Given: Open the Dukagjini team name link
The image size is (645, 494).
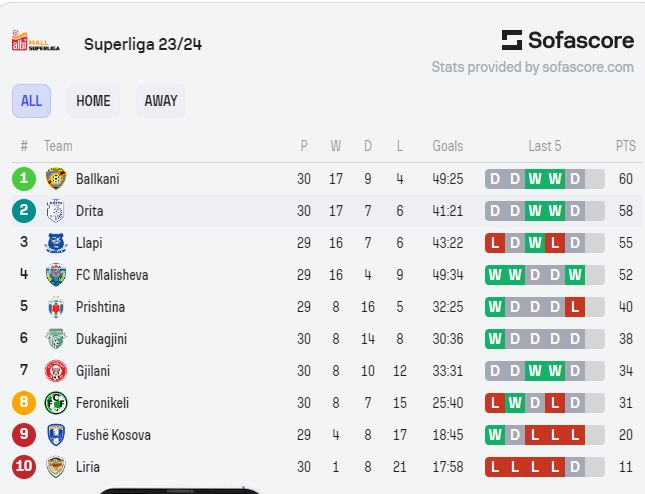Looking at the screenshot, I should coord(101,339).
